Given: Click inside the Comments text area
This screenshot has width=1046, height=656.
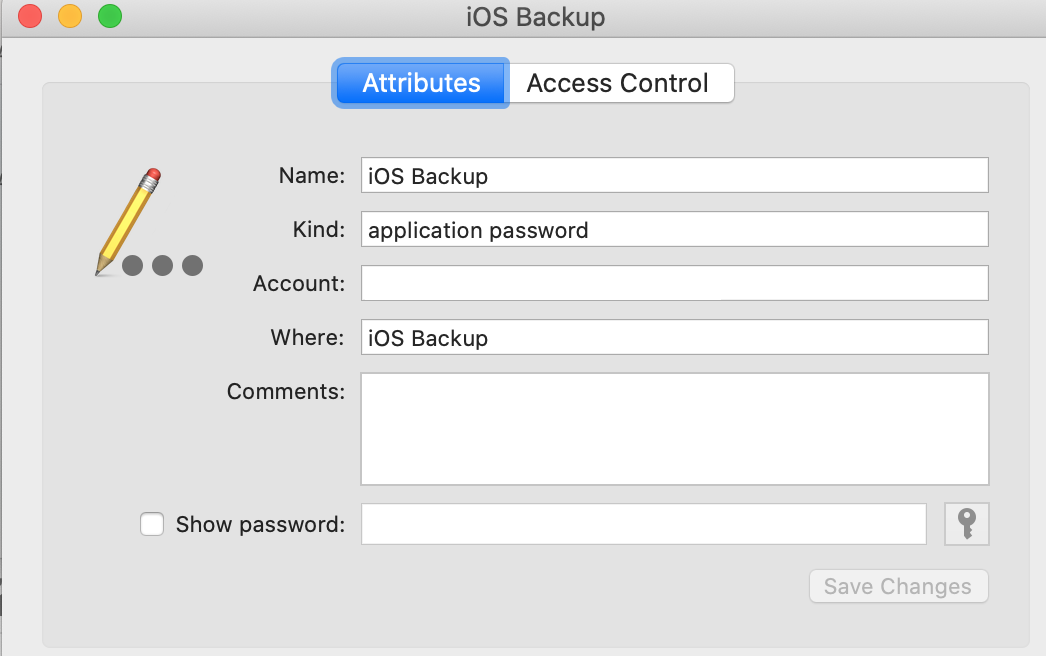Looking at the screenshot, I should point(674,428).
